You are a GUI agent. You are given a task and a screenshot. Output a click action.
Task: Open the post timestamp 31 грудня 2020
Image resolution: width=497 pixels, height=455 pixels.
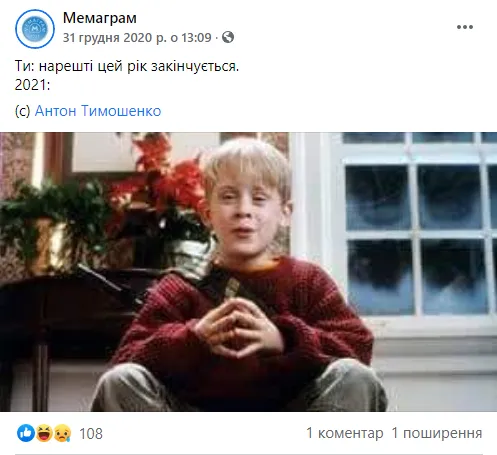pos(137,37)
